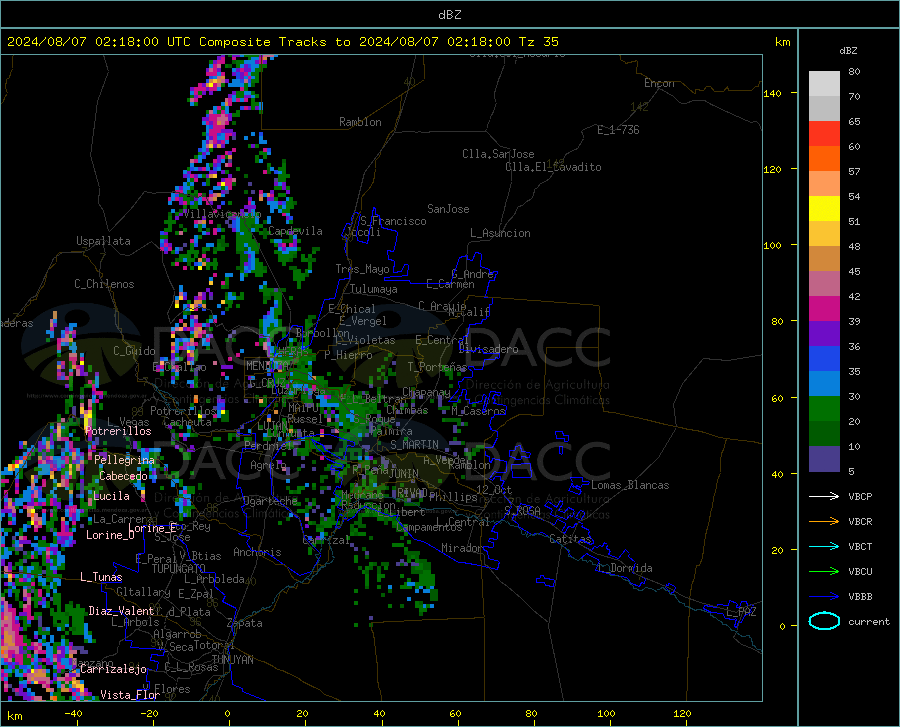Screen dimensions: 900x727
Task: Click the 'Zapata' map label
Action: pyautogui.click(x=245, y=623)
